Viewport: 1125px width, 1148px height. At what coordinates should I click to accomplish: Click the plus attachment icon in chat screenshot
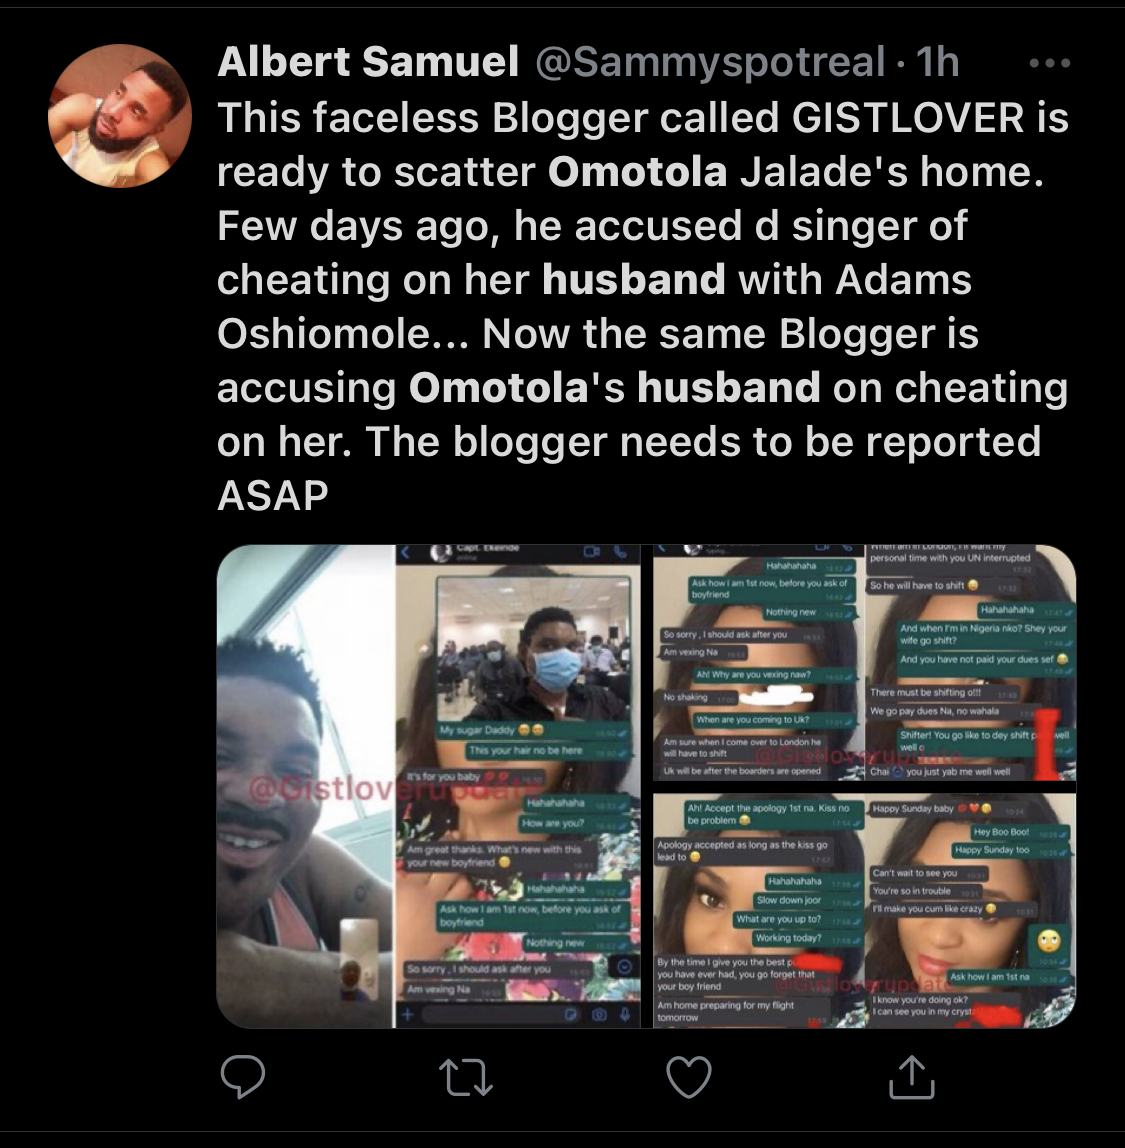408,1014
